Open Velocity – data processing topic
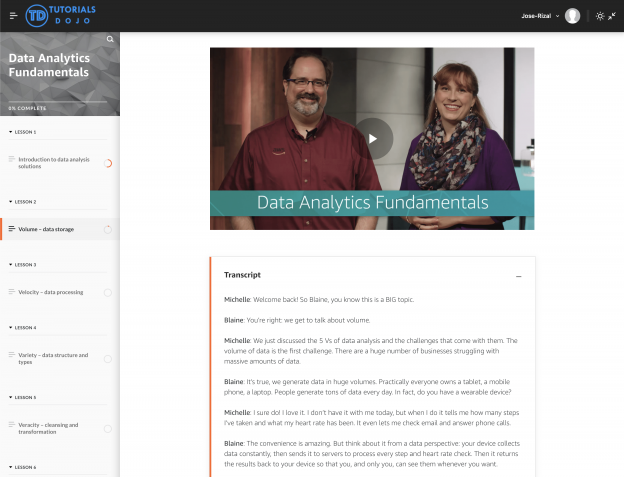 point(50,292)
